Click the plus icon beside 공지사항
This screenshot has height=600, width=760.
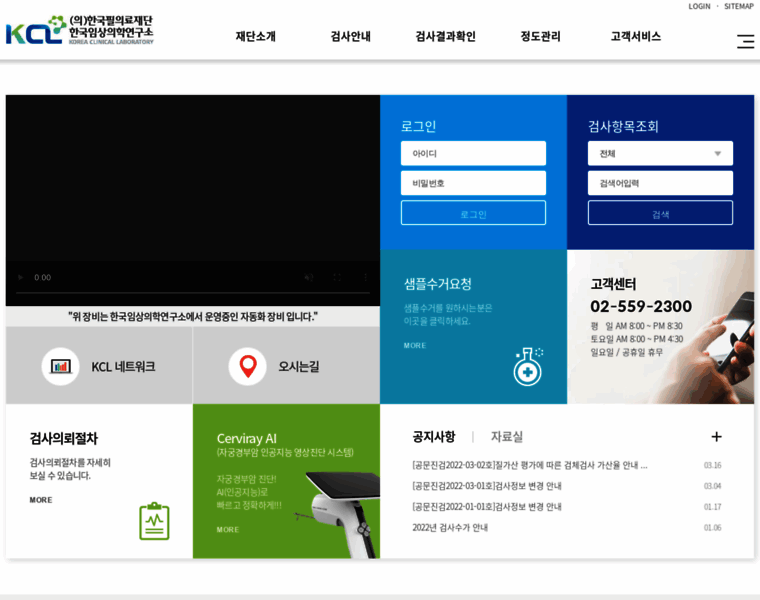point(716,437)
